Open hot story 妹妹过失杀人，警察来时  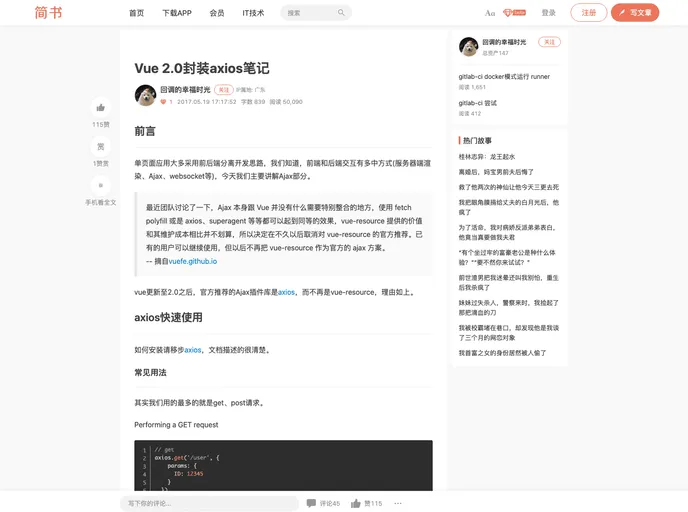click(509, 308)
